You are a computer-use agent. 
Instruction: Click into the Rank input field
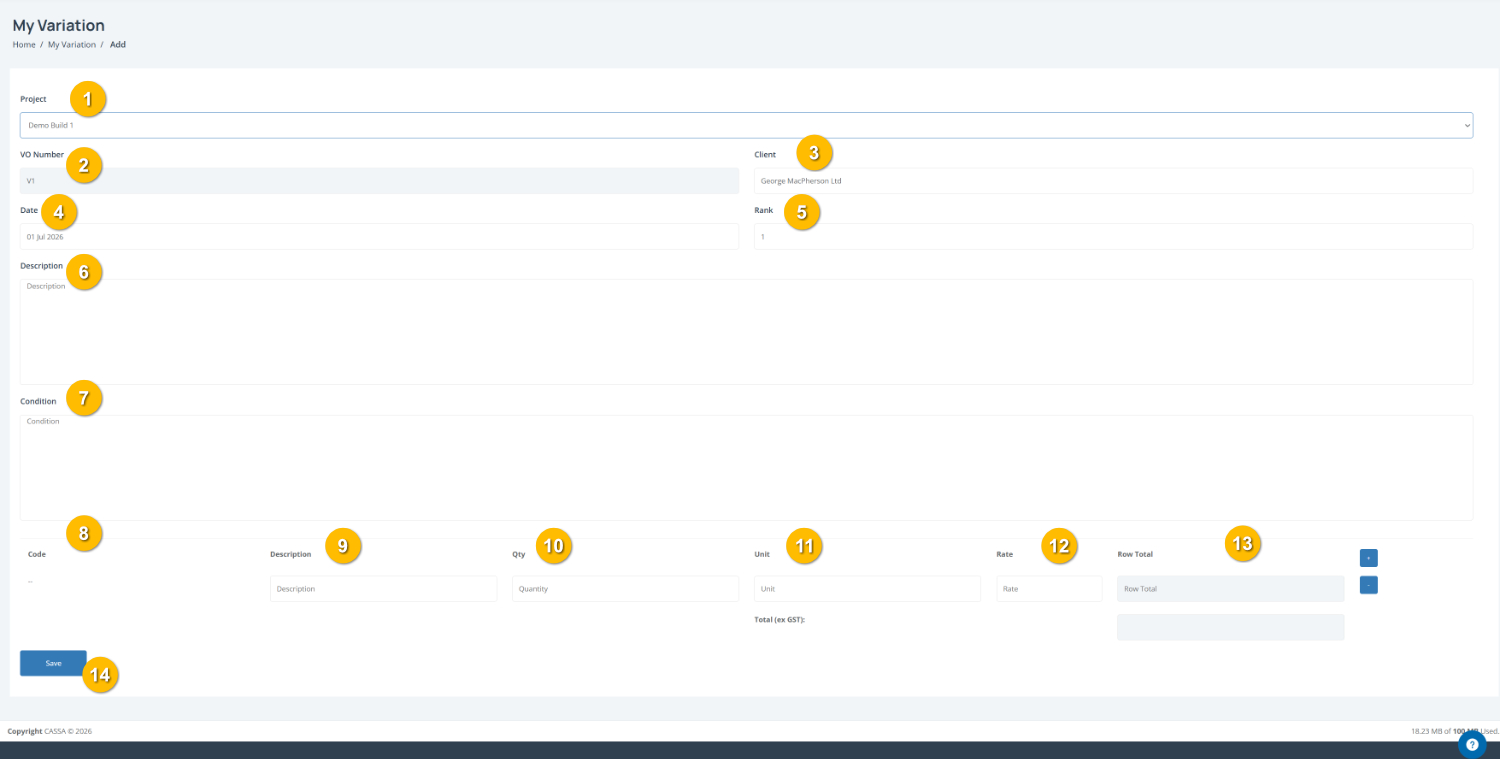point(1113,236)
